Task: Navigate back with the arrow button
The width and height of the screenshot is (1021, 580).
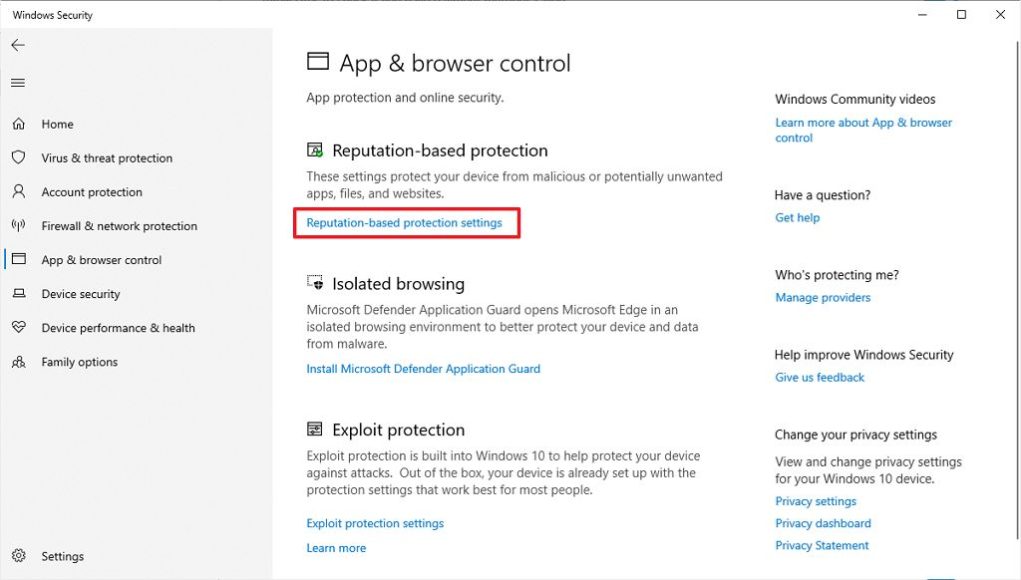Action: coord(17,45)
